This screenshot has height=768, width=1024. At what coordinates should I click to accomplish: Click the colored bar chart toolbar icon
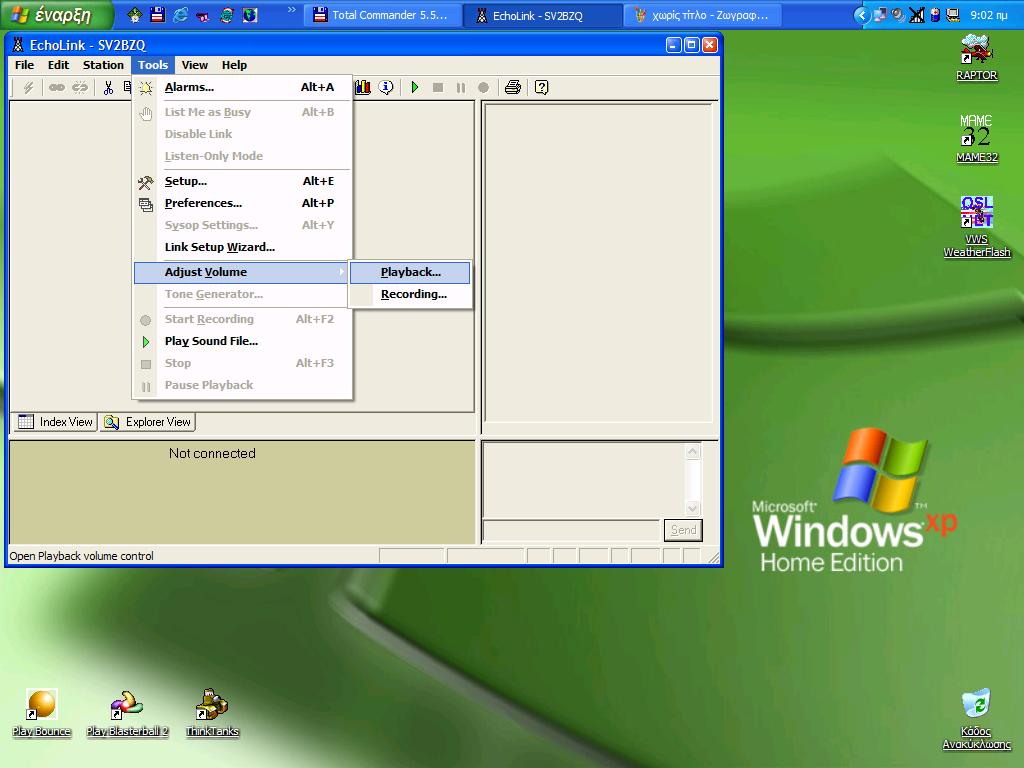(x=363, y=88)
